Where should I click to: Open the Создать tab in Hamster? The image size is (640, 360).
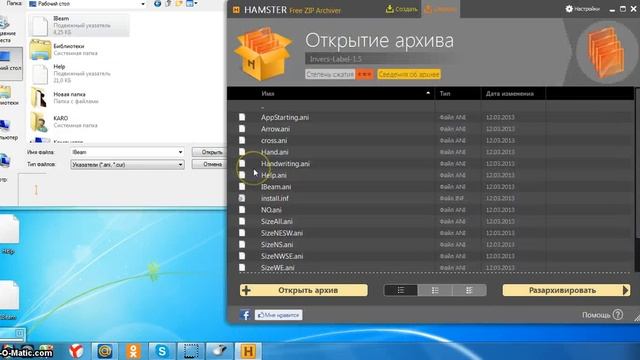coord(402,9)
